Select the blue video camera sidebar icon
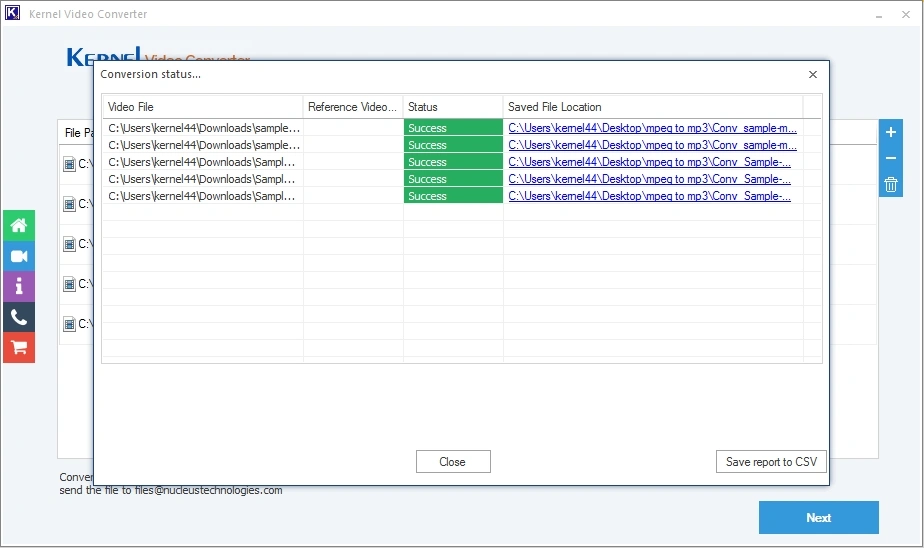 click(19, 256)
